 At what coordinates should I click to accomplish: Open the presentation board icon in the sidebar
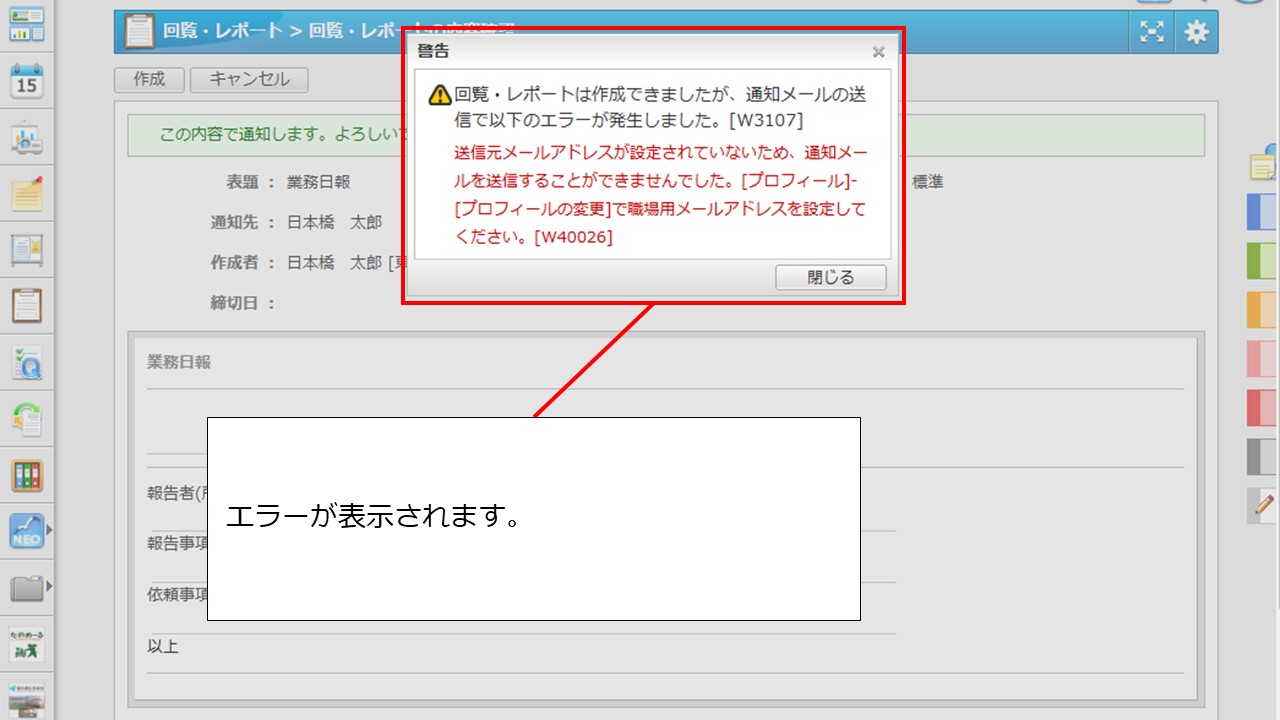(x=27, y=137)
